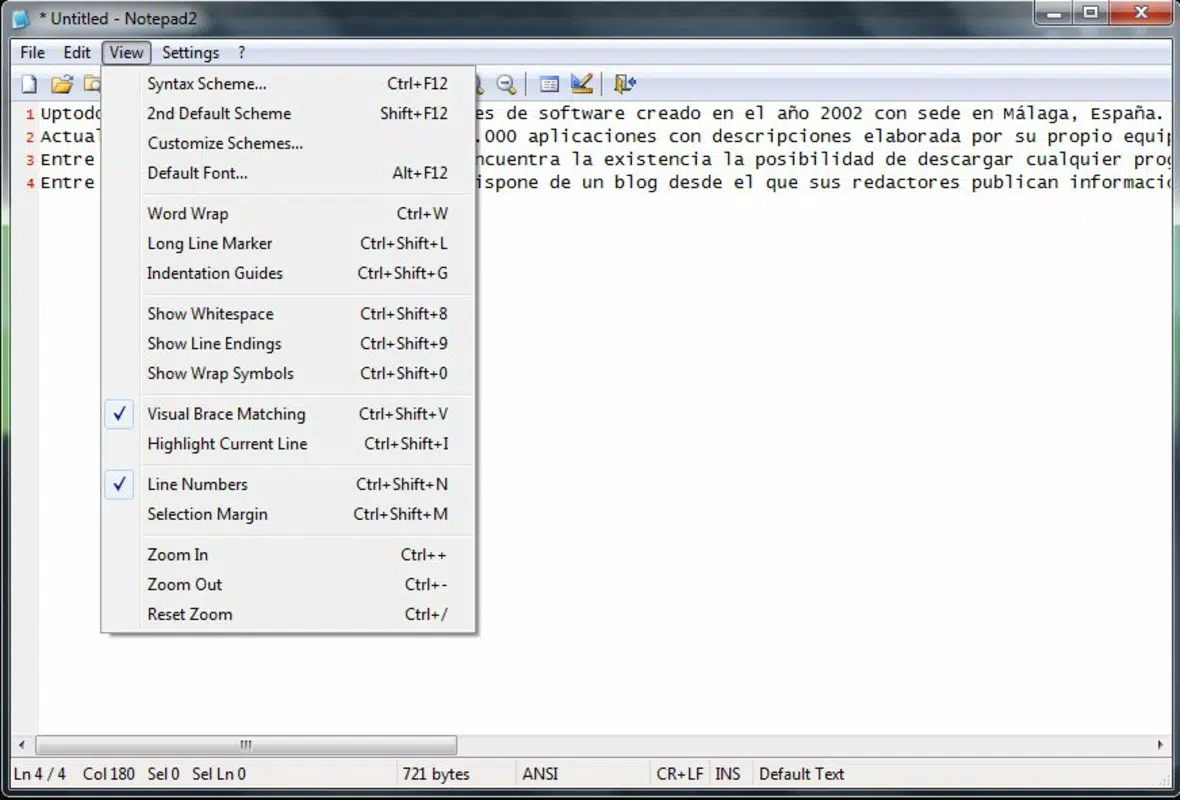The width and height of the screenshot is (1180, 800).
Task: Click '721 bytes' in status bar
Action: click(x=436, y=774)
